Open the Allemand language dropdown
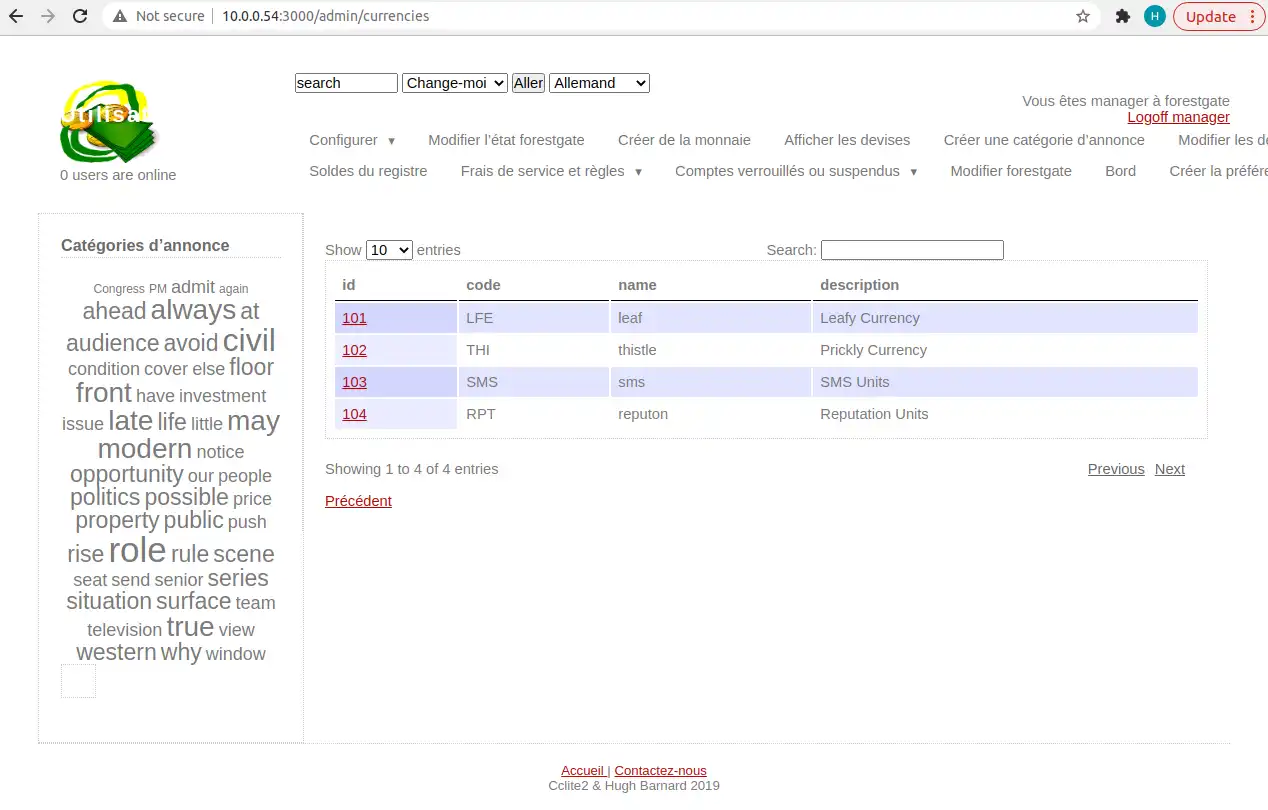1268x810 pixels. click(x=599, y=83)
